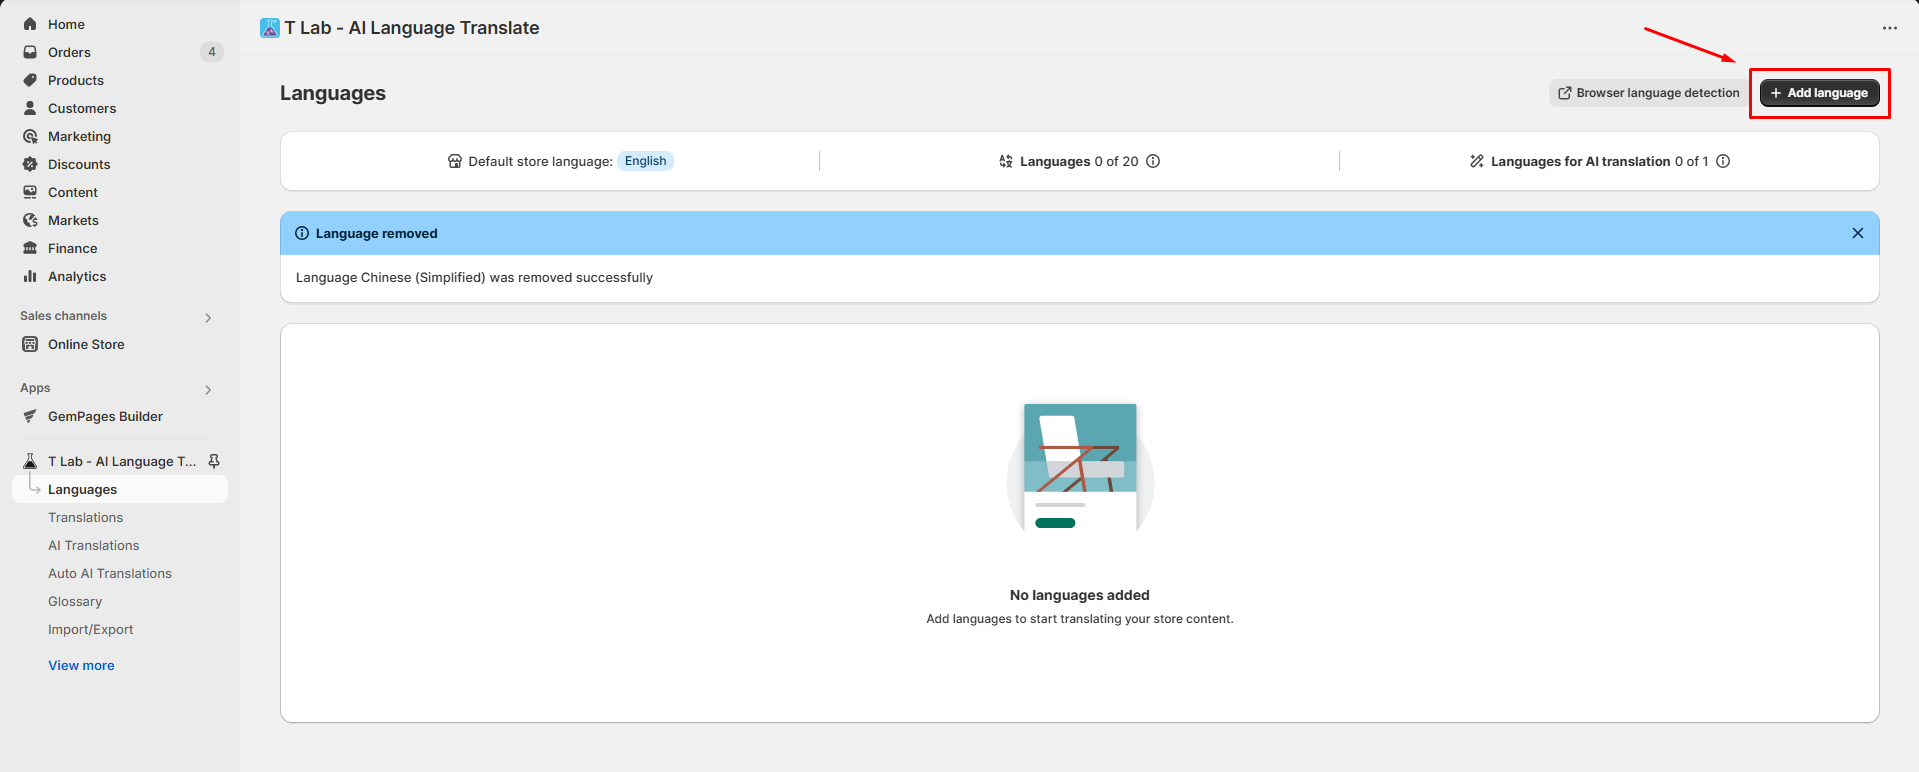Click the Discounts badge icon

tap(30, 164)
